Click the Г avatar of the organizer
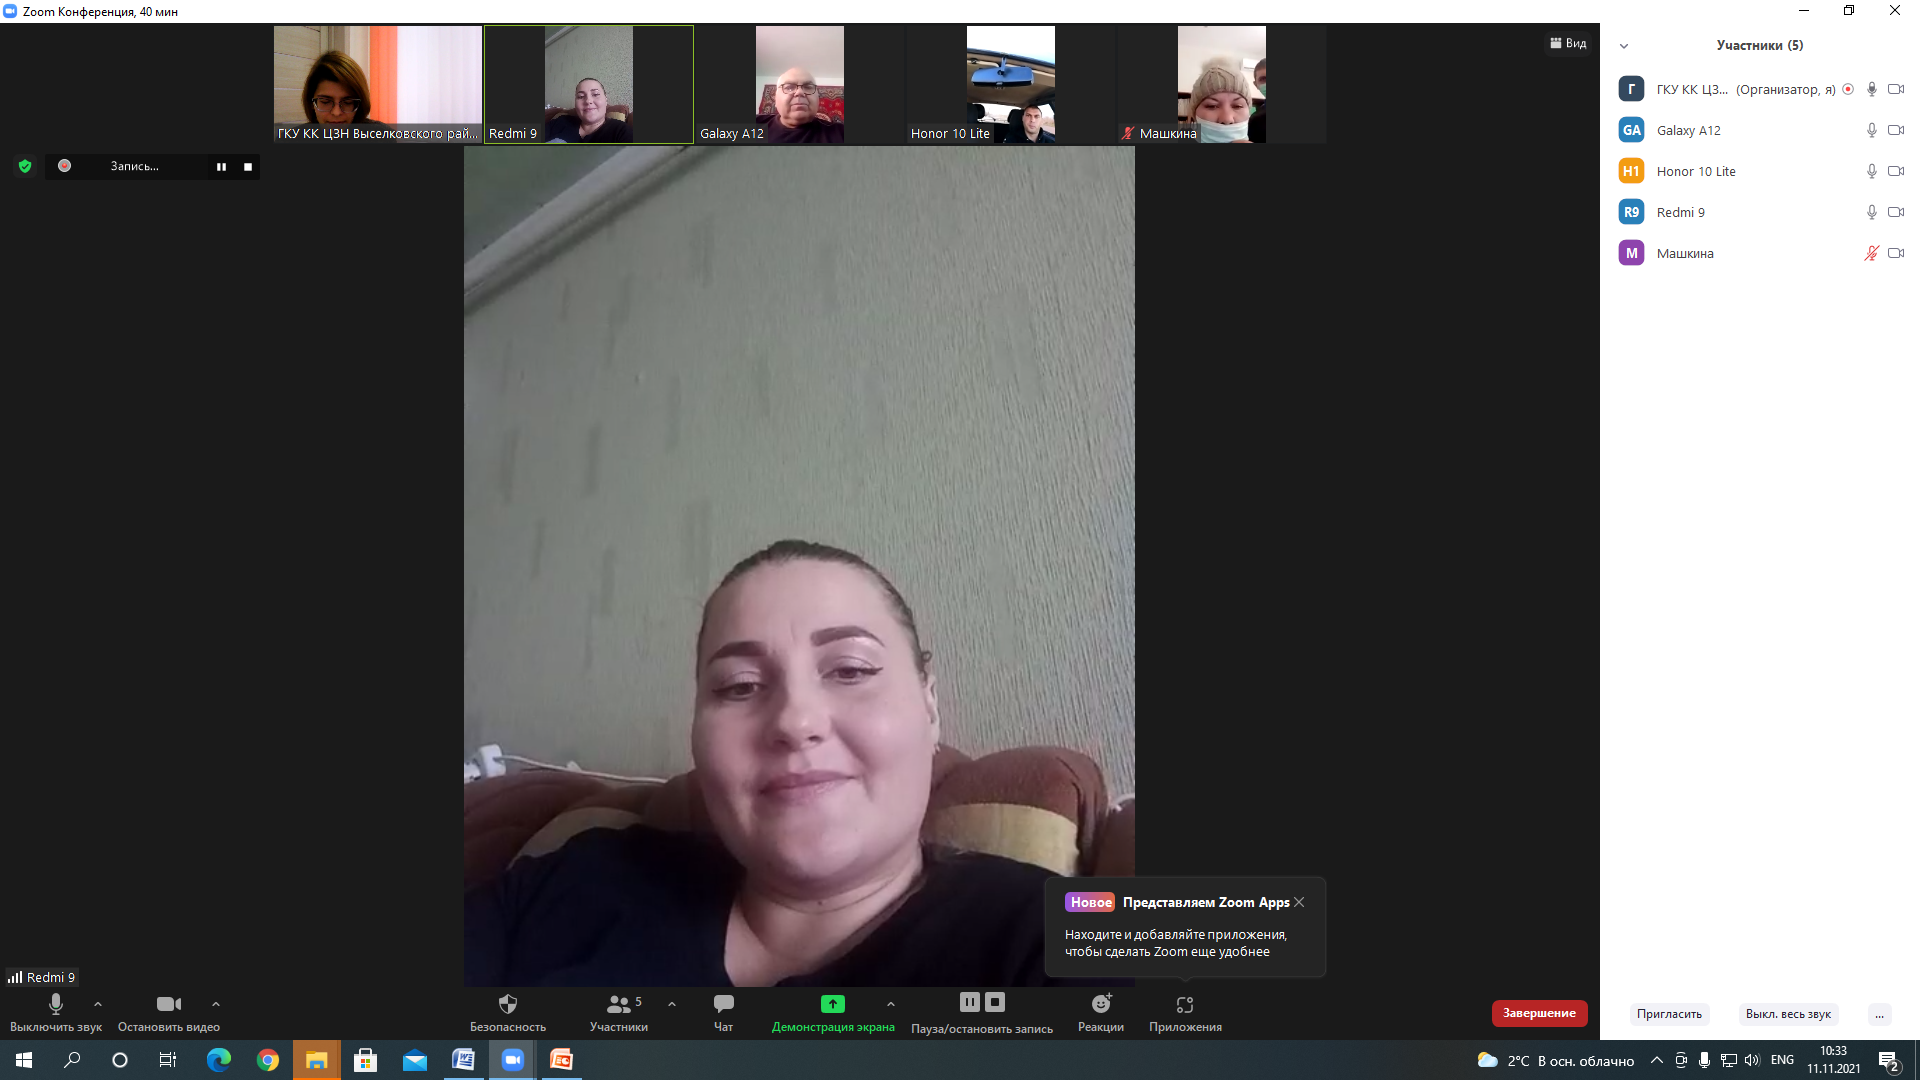Viewport: 1920px width, 1080px height. click(x=1631, y=89)
